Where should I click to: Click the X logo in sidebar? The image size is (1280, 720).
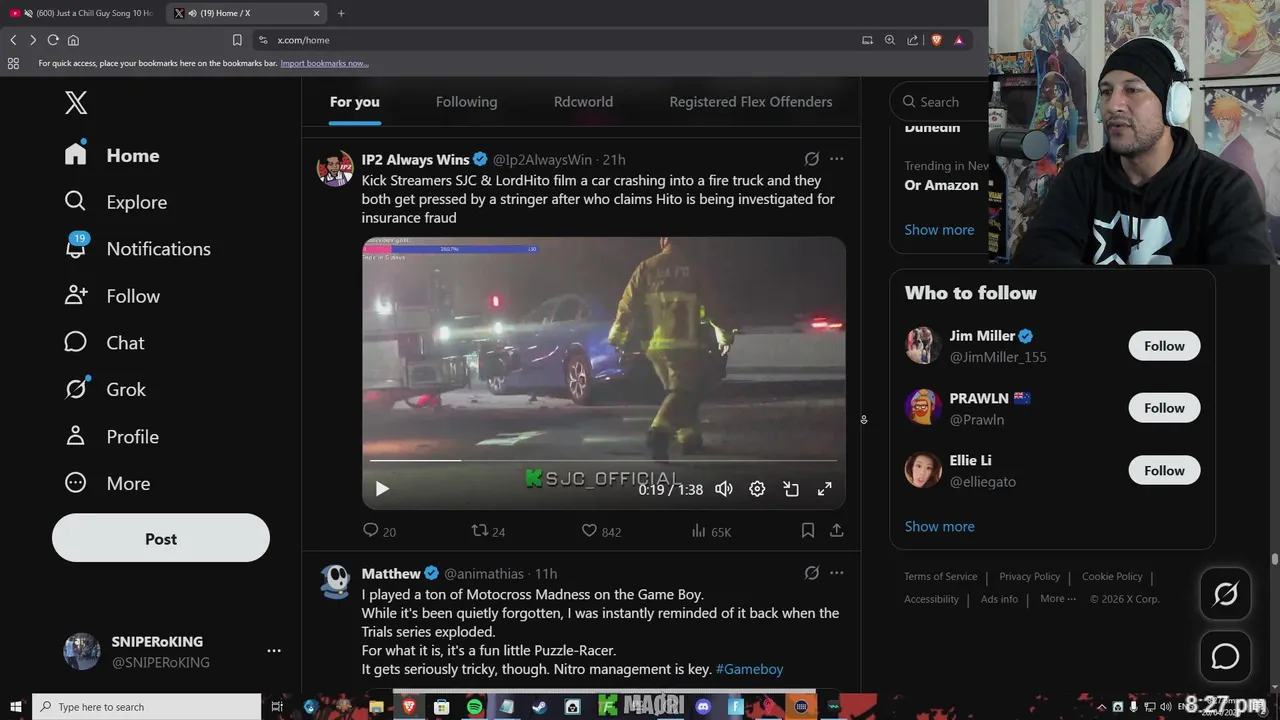[x=76, y=102]
